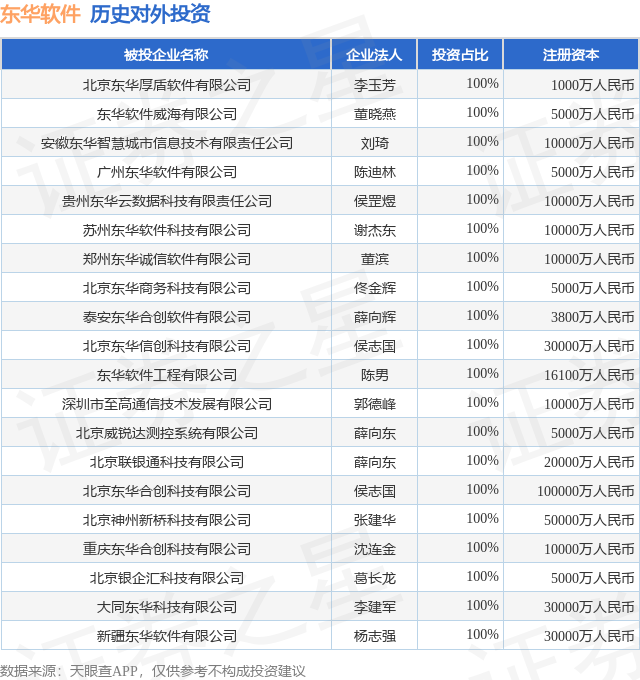Select legal person 杨志强
Screen dimensions: 640x680
[375, 636]
